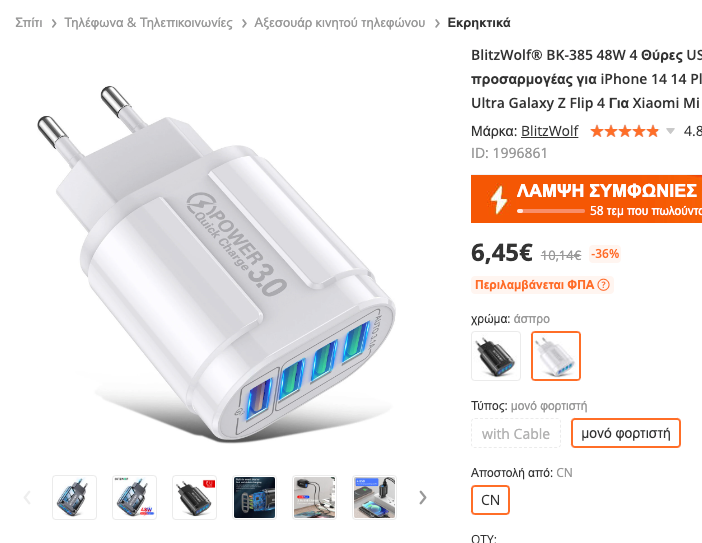Select the black charger color option
702x543 pixels.
[496, 356]
